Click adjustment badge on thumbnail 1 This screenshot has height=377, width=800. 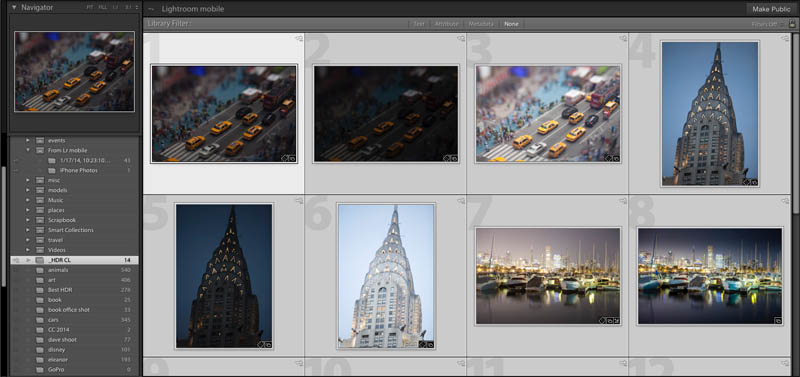tap(285, 158)
